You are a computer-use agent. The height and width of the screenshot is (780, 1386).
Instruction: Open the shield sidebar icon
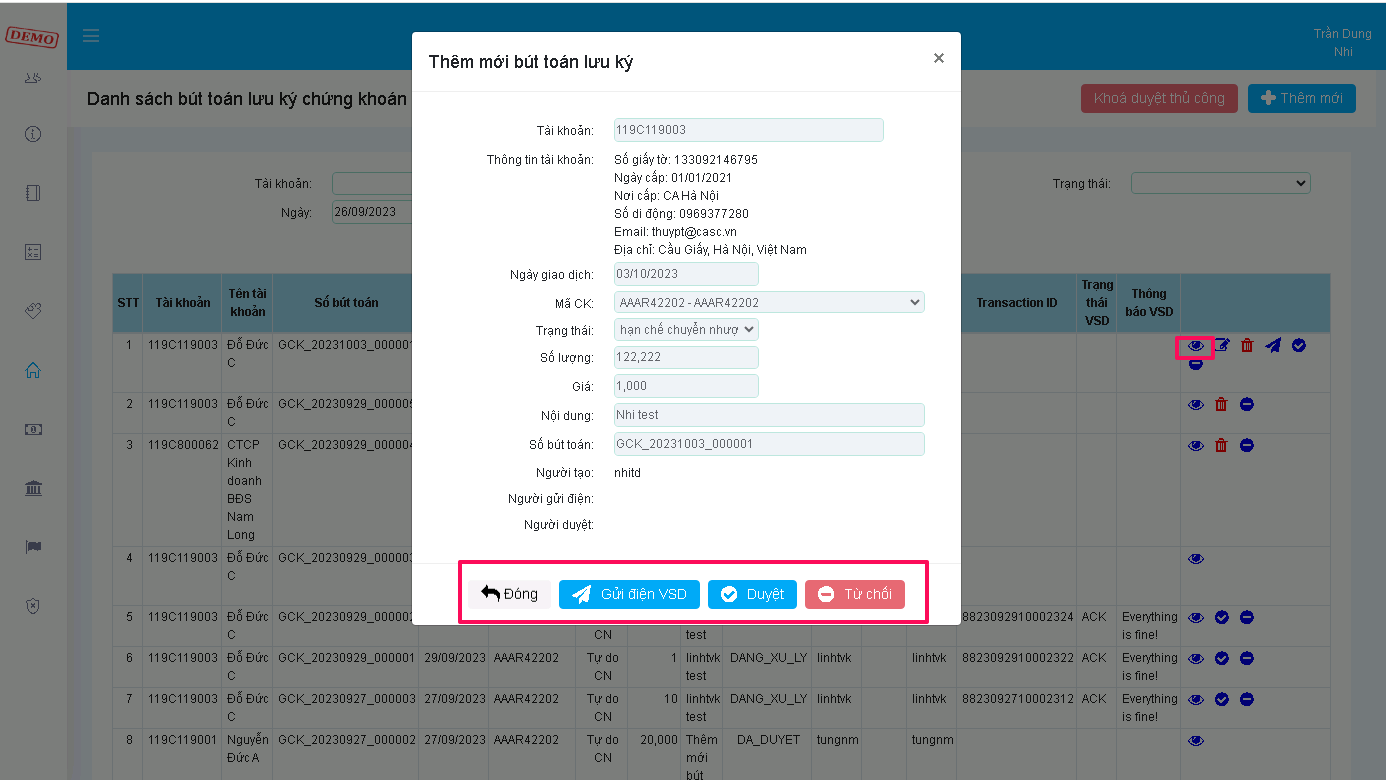(x=33, y=606)
